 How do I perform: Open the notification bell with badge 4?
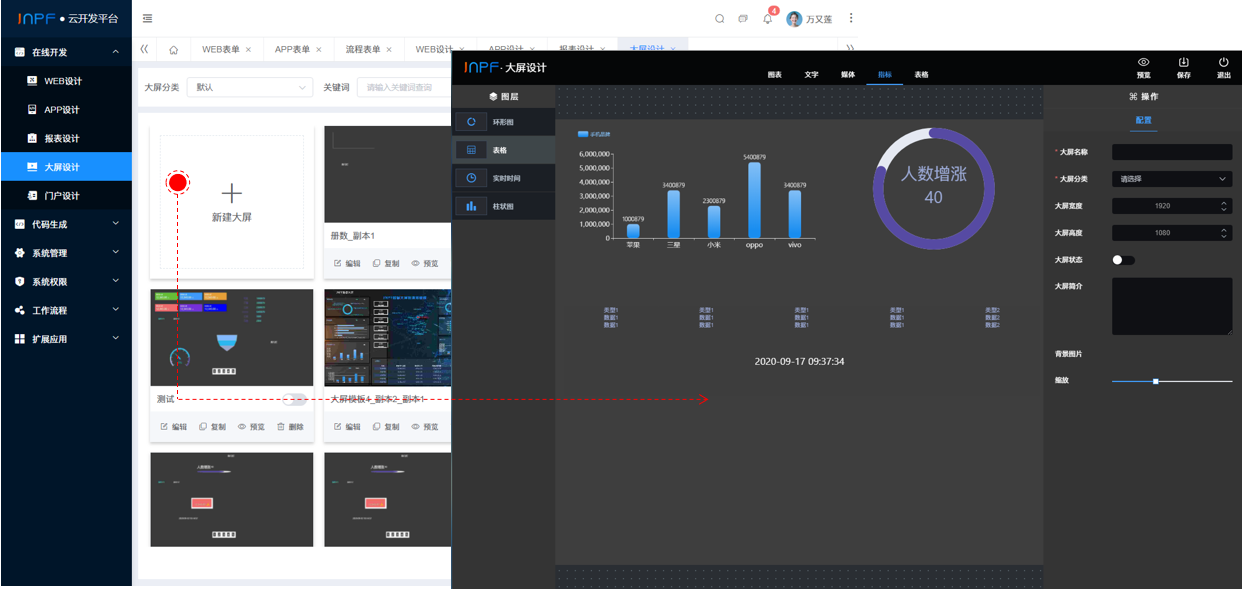768,18
